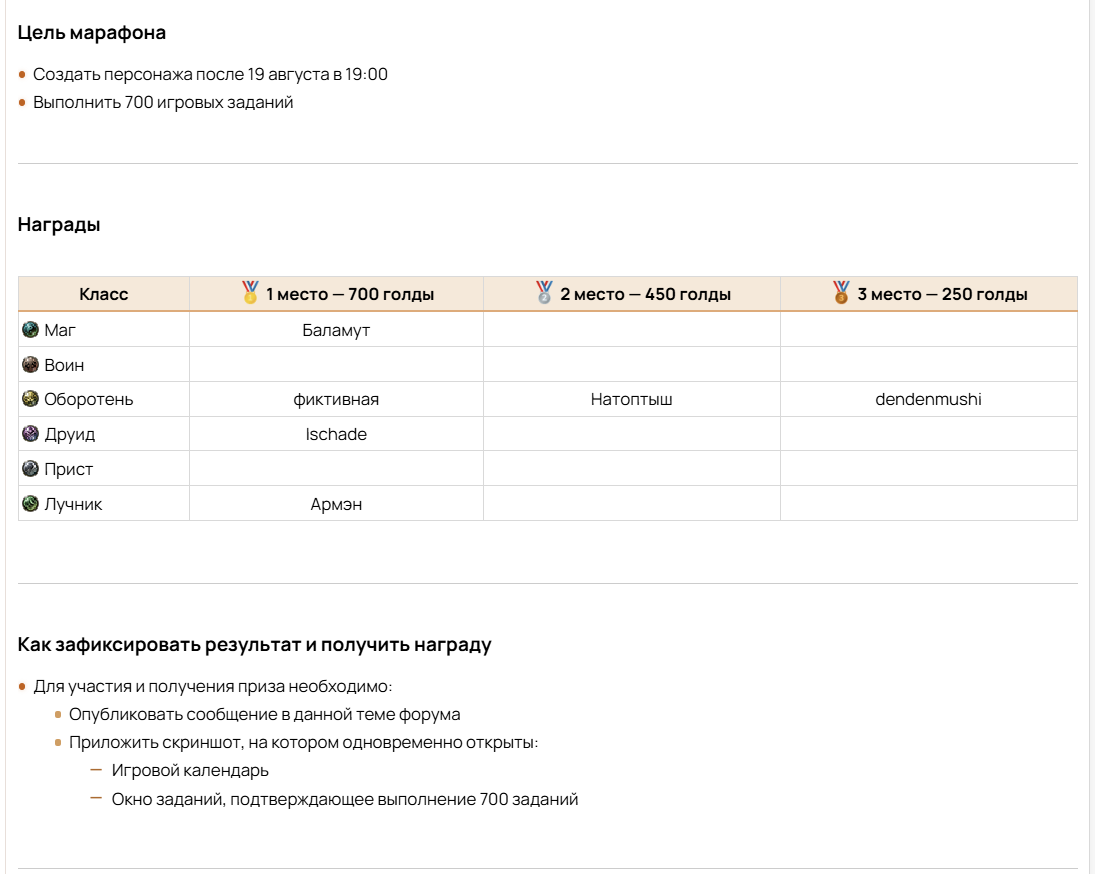Screen dimensions: 1095x874
Task: Select the 'Прист' class label
Action: [x=68, y=469]
